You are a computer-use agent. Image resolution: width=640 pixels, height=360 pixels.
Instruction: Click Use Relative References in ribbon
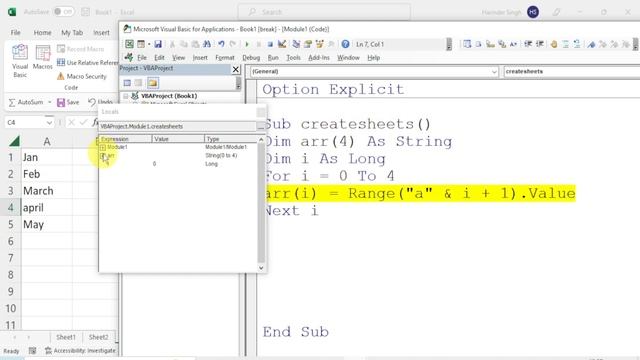[x=87, y=62]
